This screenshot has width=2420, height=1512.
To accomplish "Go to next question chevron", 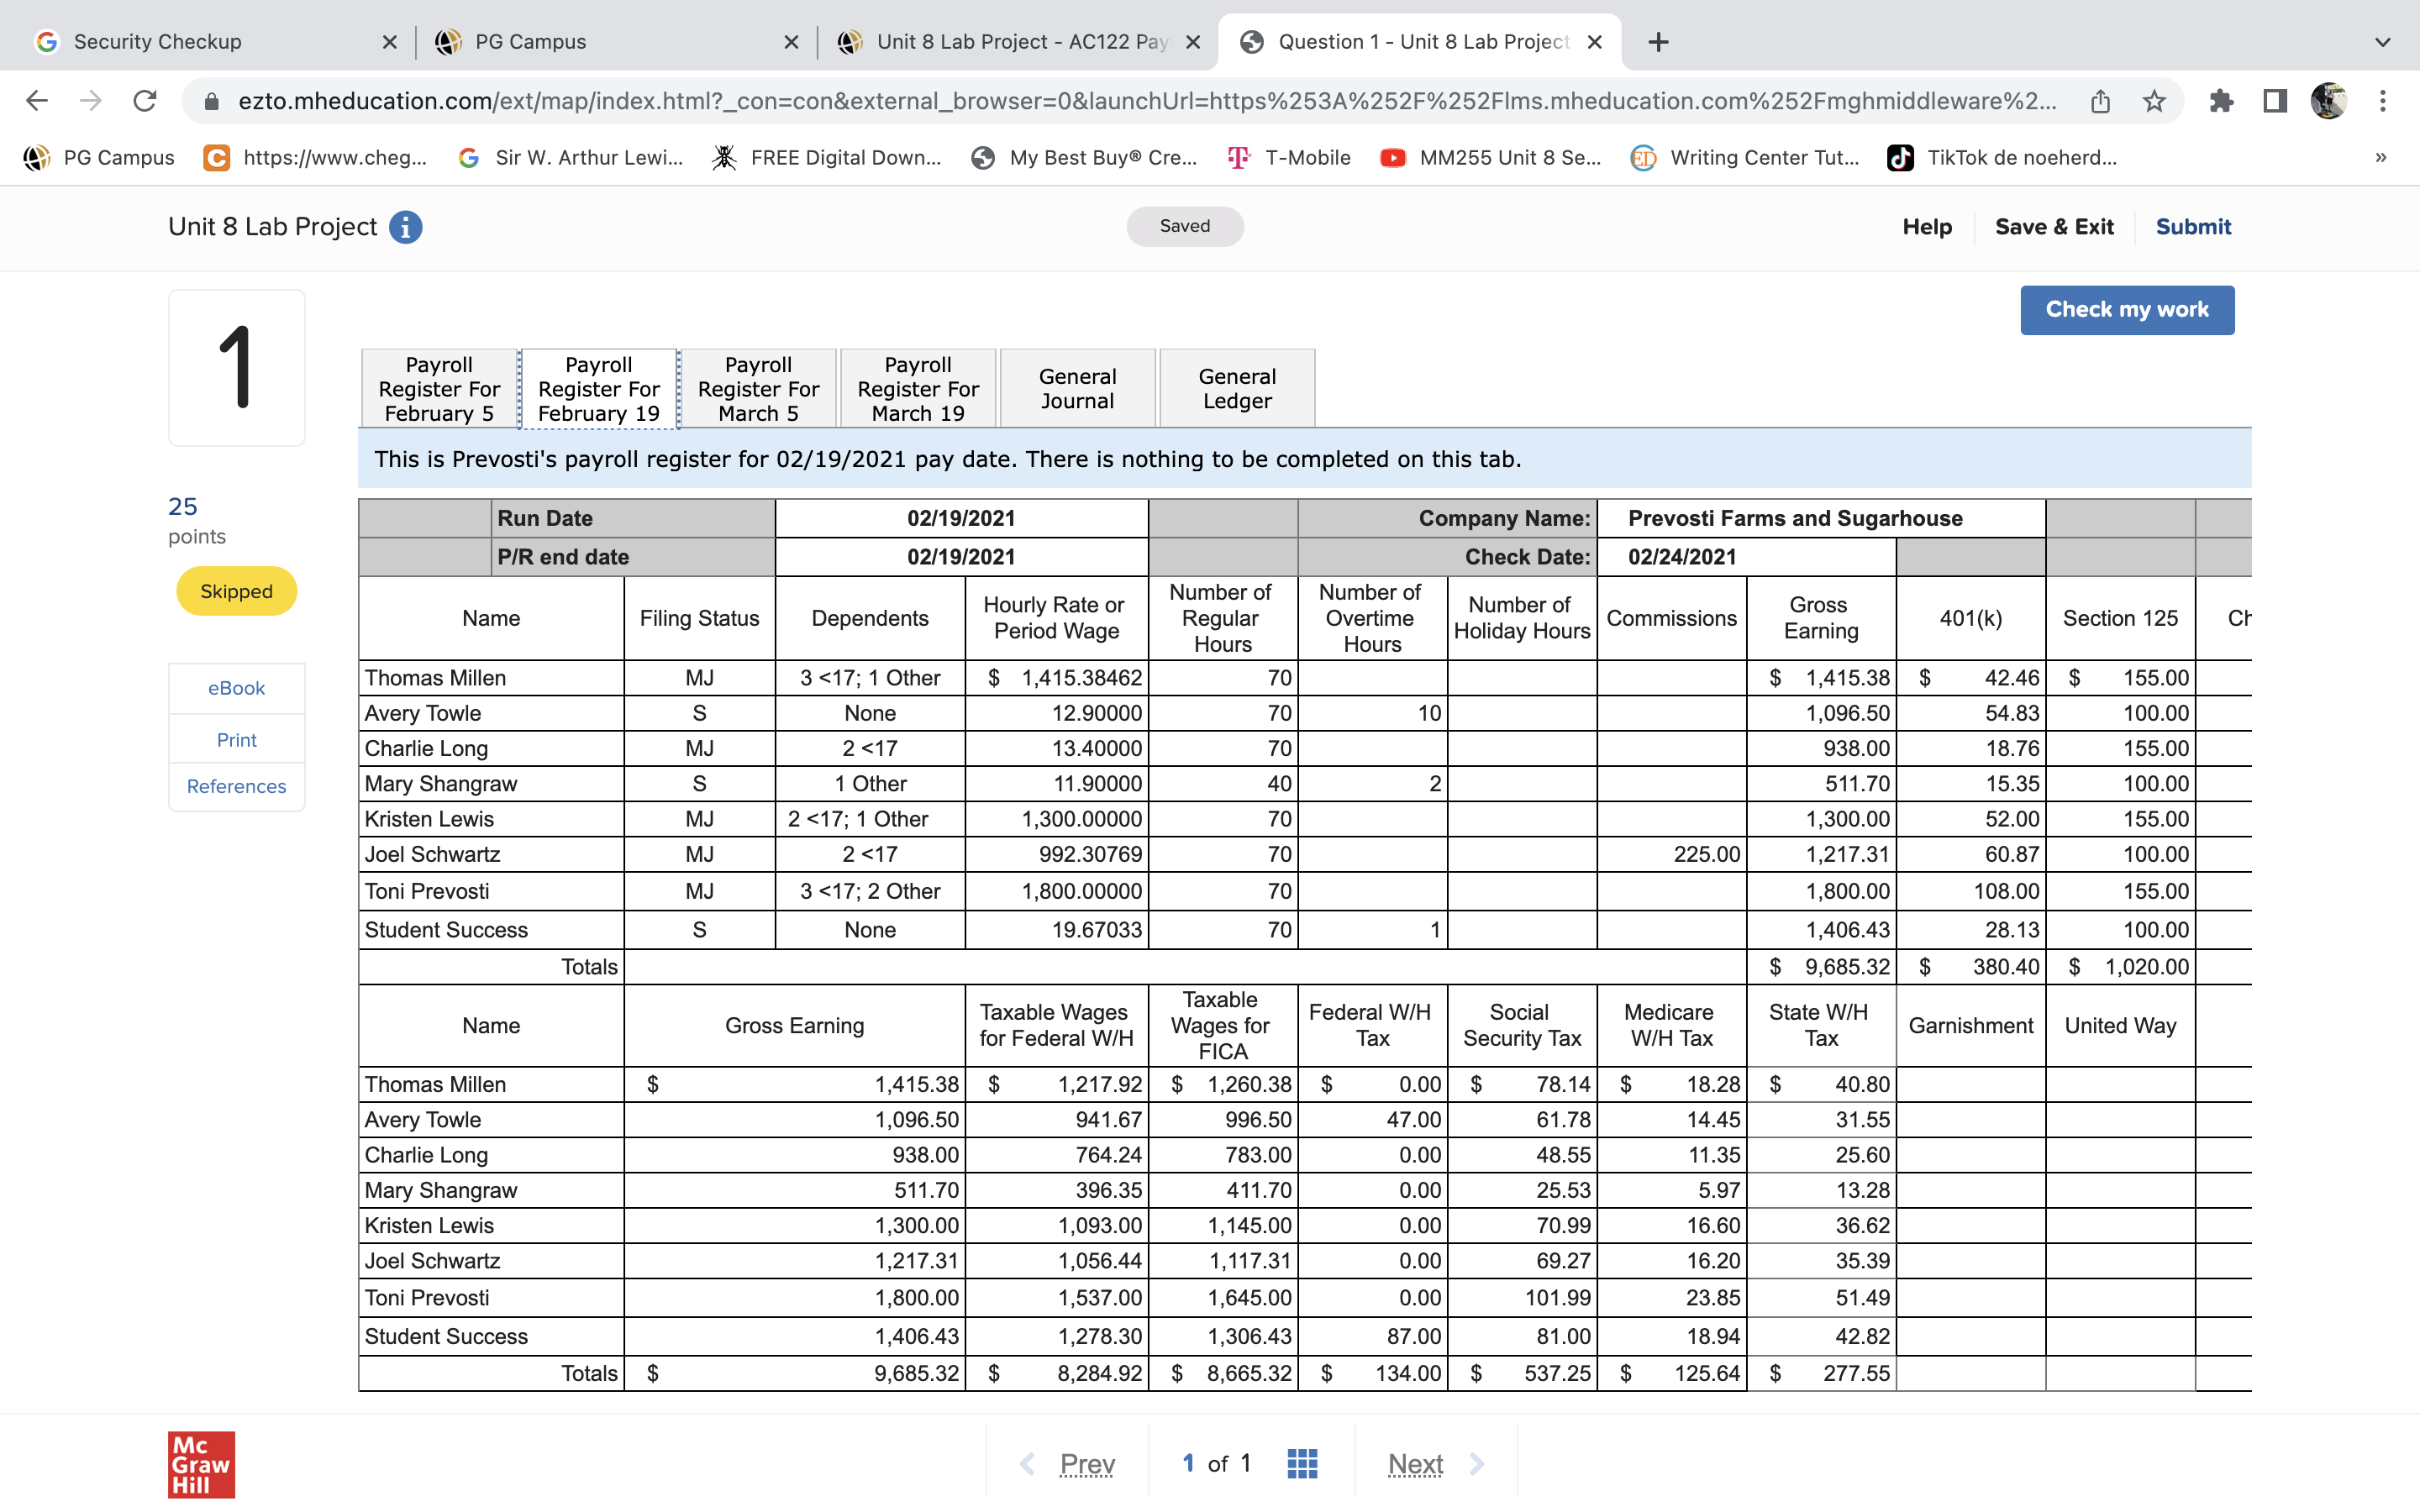I will point(1476,1464).
